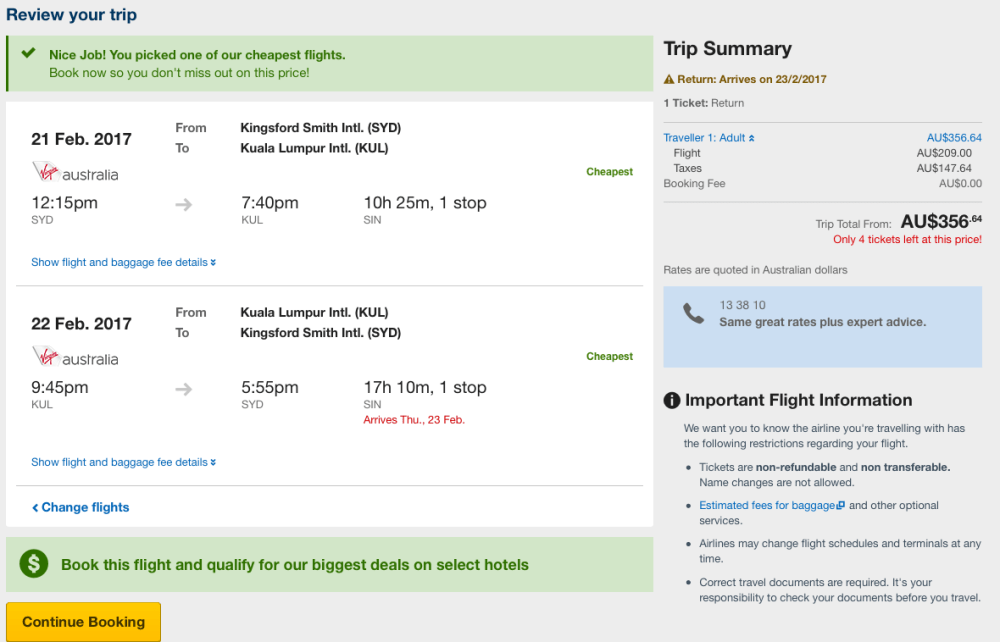Expand flight and baggage fee details for 21 Feb

click(x=123, y=263)
